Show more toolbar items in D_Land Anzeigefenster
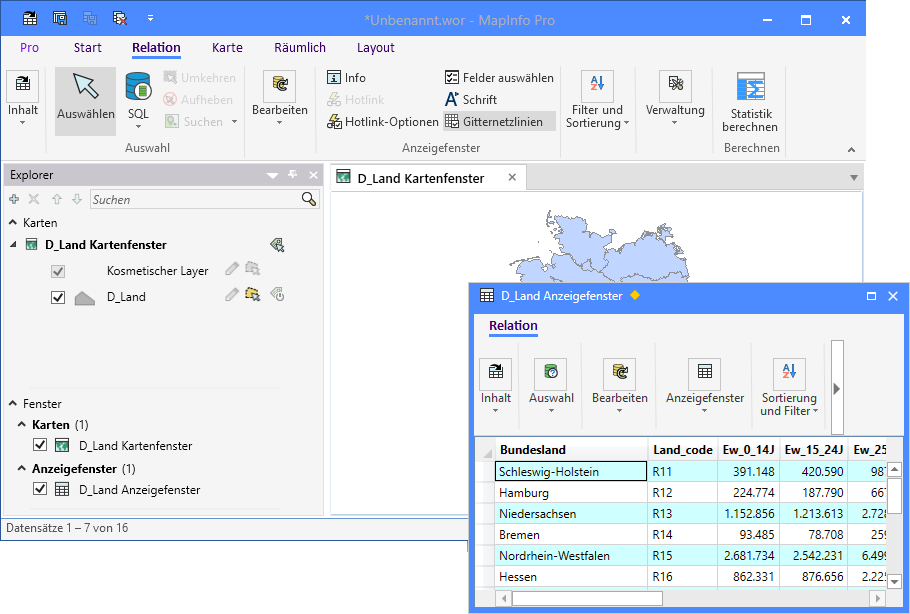This screenshot has height=614, width=910. click(x=837, y=388)
